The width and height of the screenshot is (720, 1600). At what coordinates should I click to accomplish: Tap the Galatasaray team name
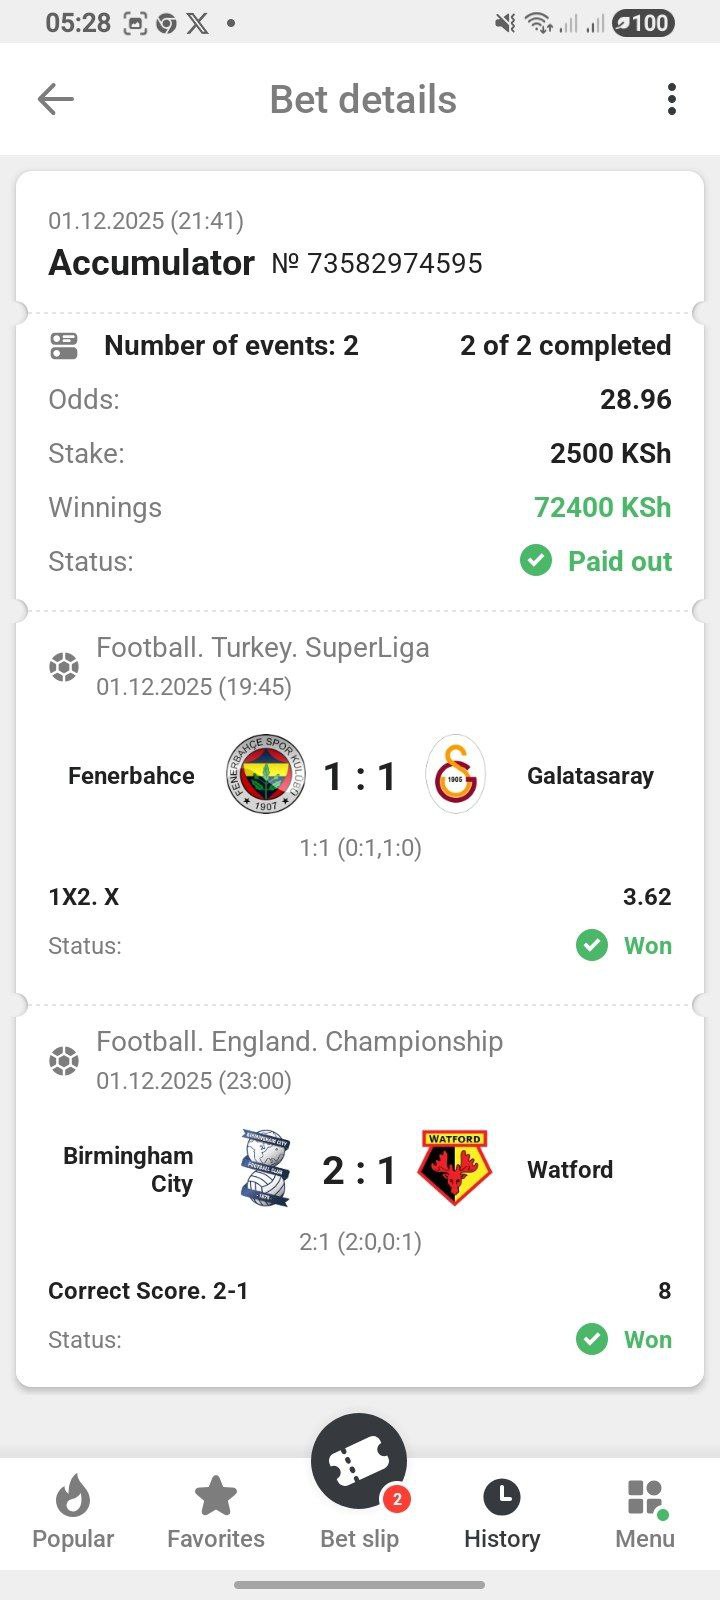590,776
